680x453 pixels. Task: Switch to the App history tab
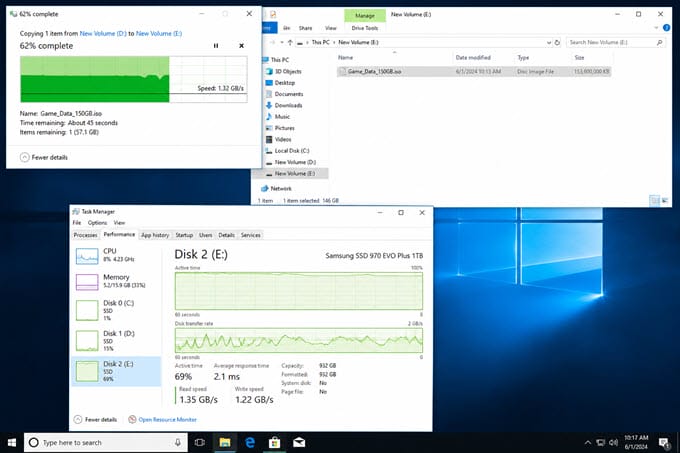155,235
